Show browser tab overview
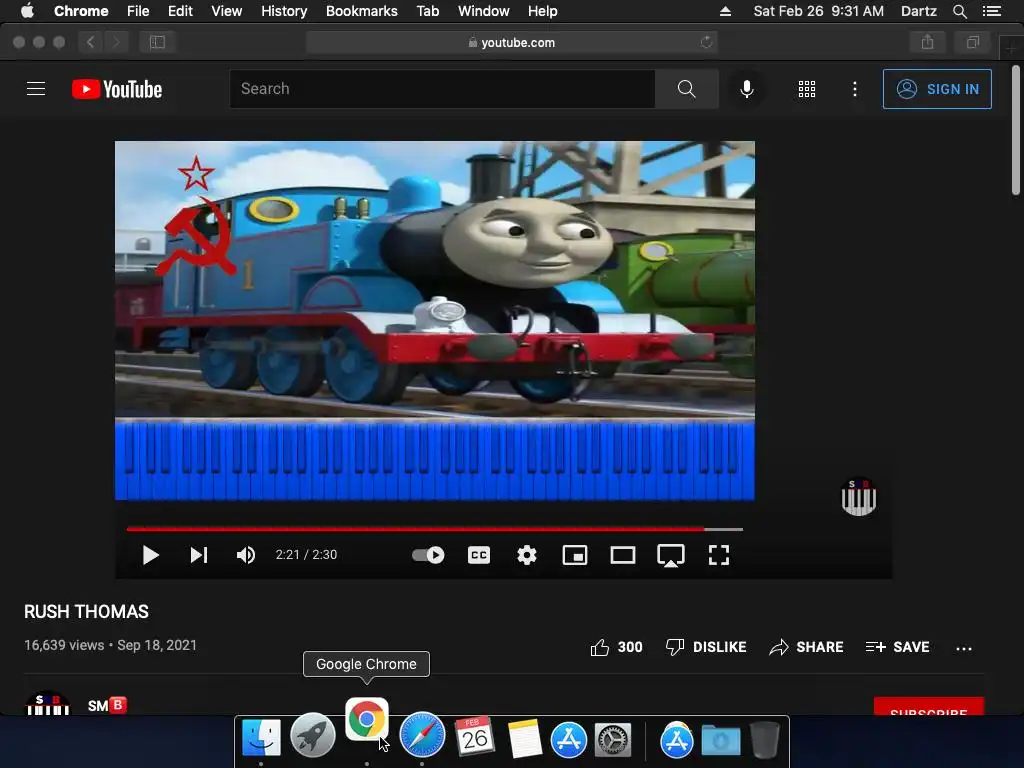This screenshot has width=1024, height=768. point(972,42)
